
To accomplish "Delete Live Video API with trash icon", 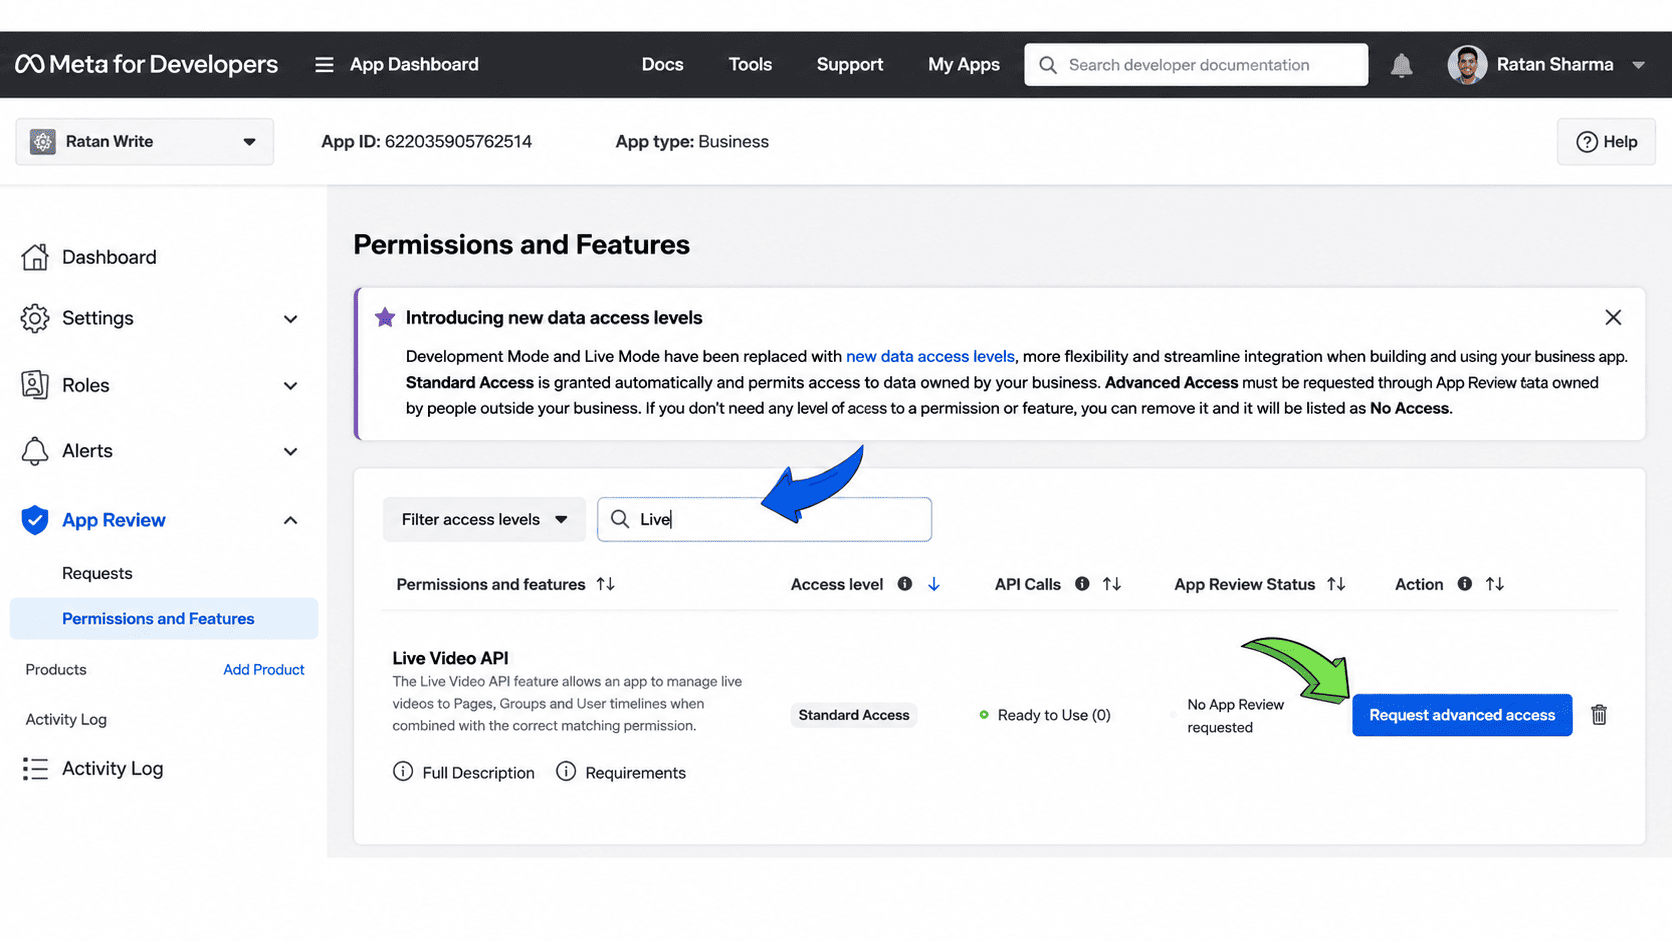I will [1599, 715].
